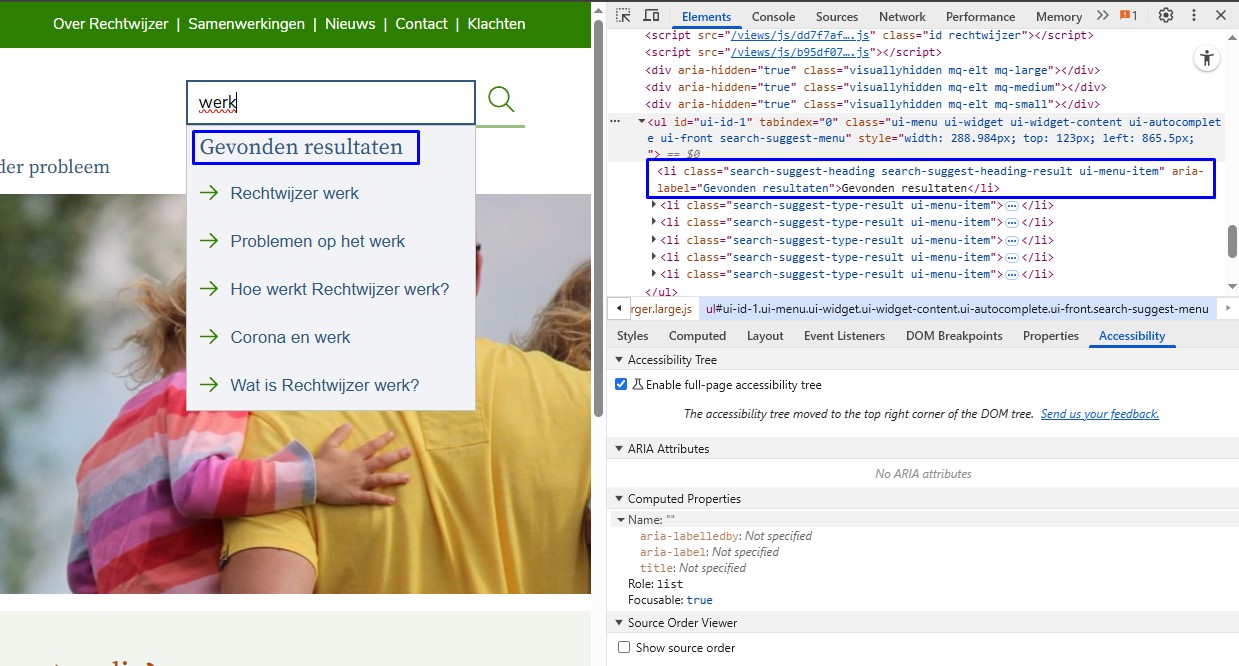Screen dimensions: 1239x666
Task: Switch to the Elements tab
Action: tap(706, 16)
